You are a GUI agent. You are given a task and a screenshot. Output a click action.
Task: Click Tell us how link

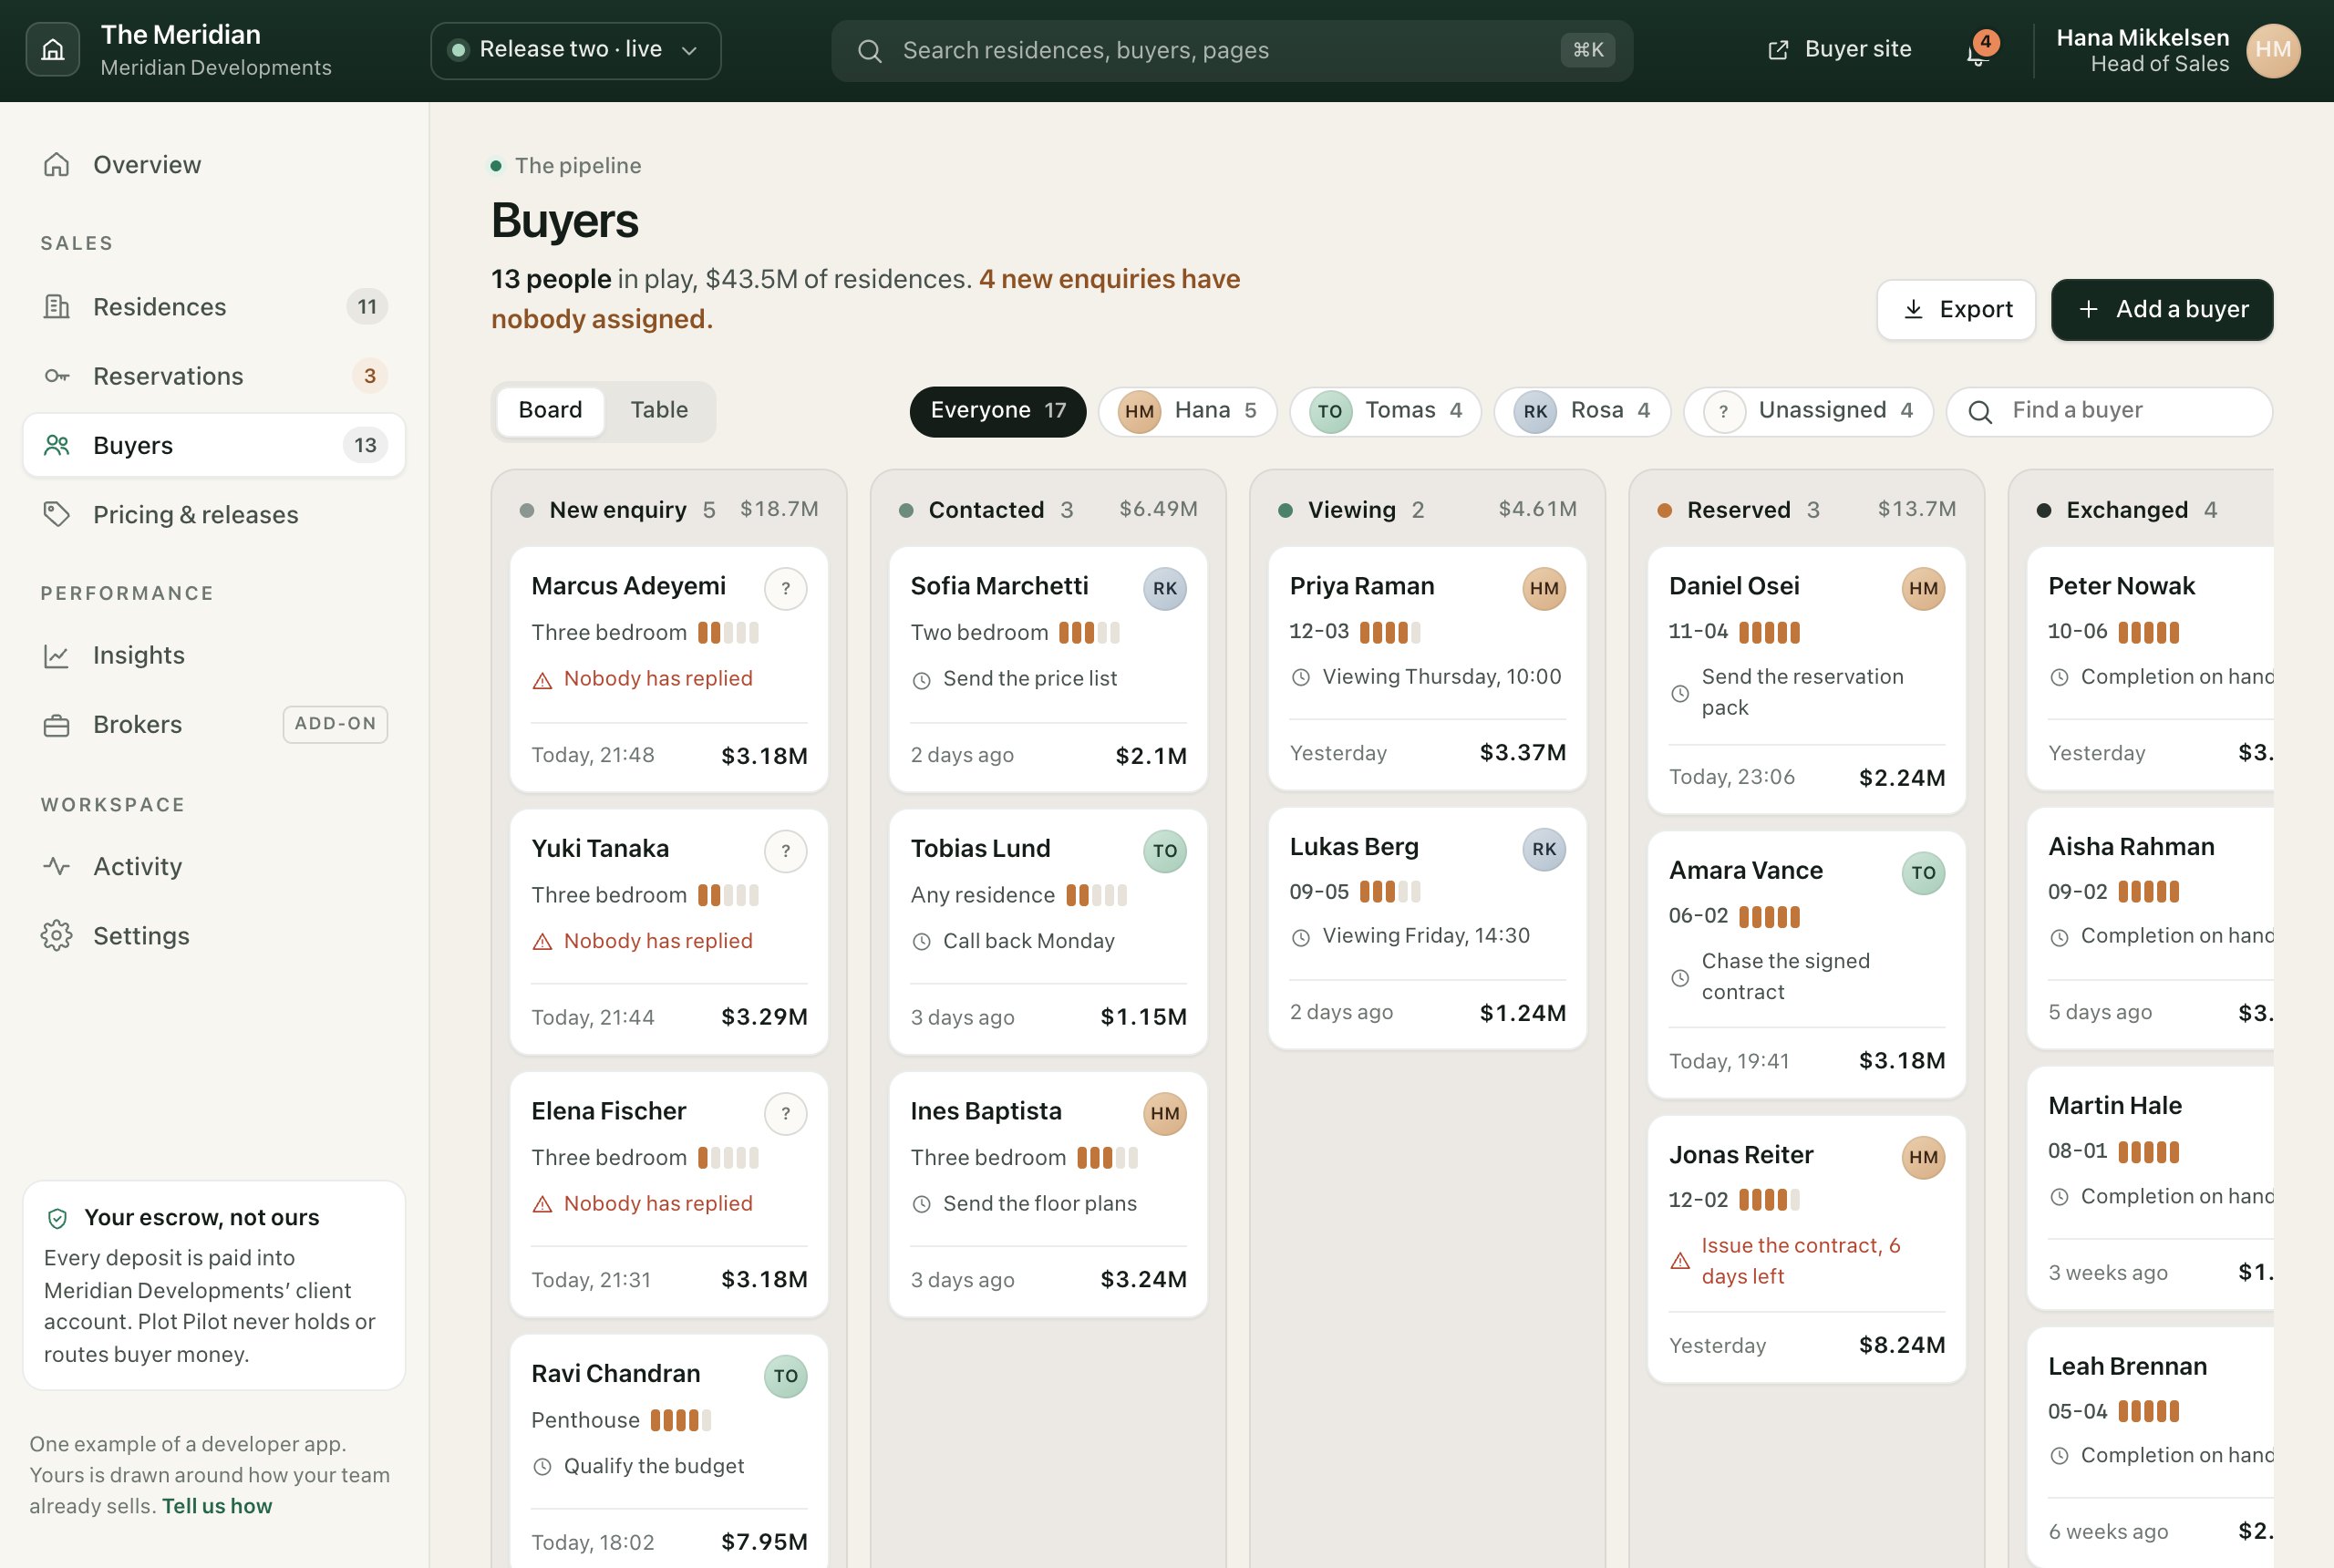[x=217, y=1505]
